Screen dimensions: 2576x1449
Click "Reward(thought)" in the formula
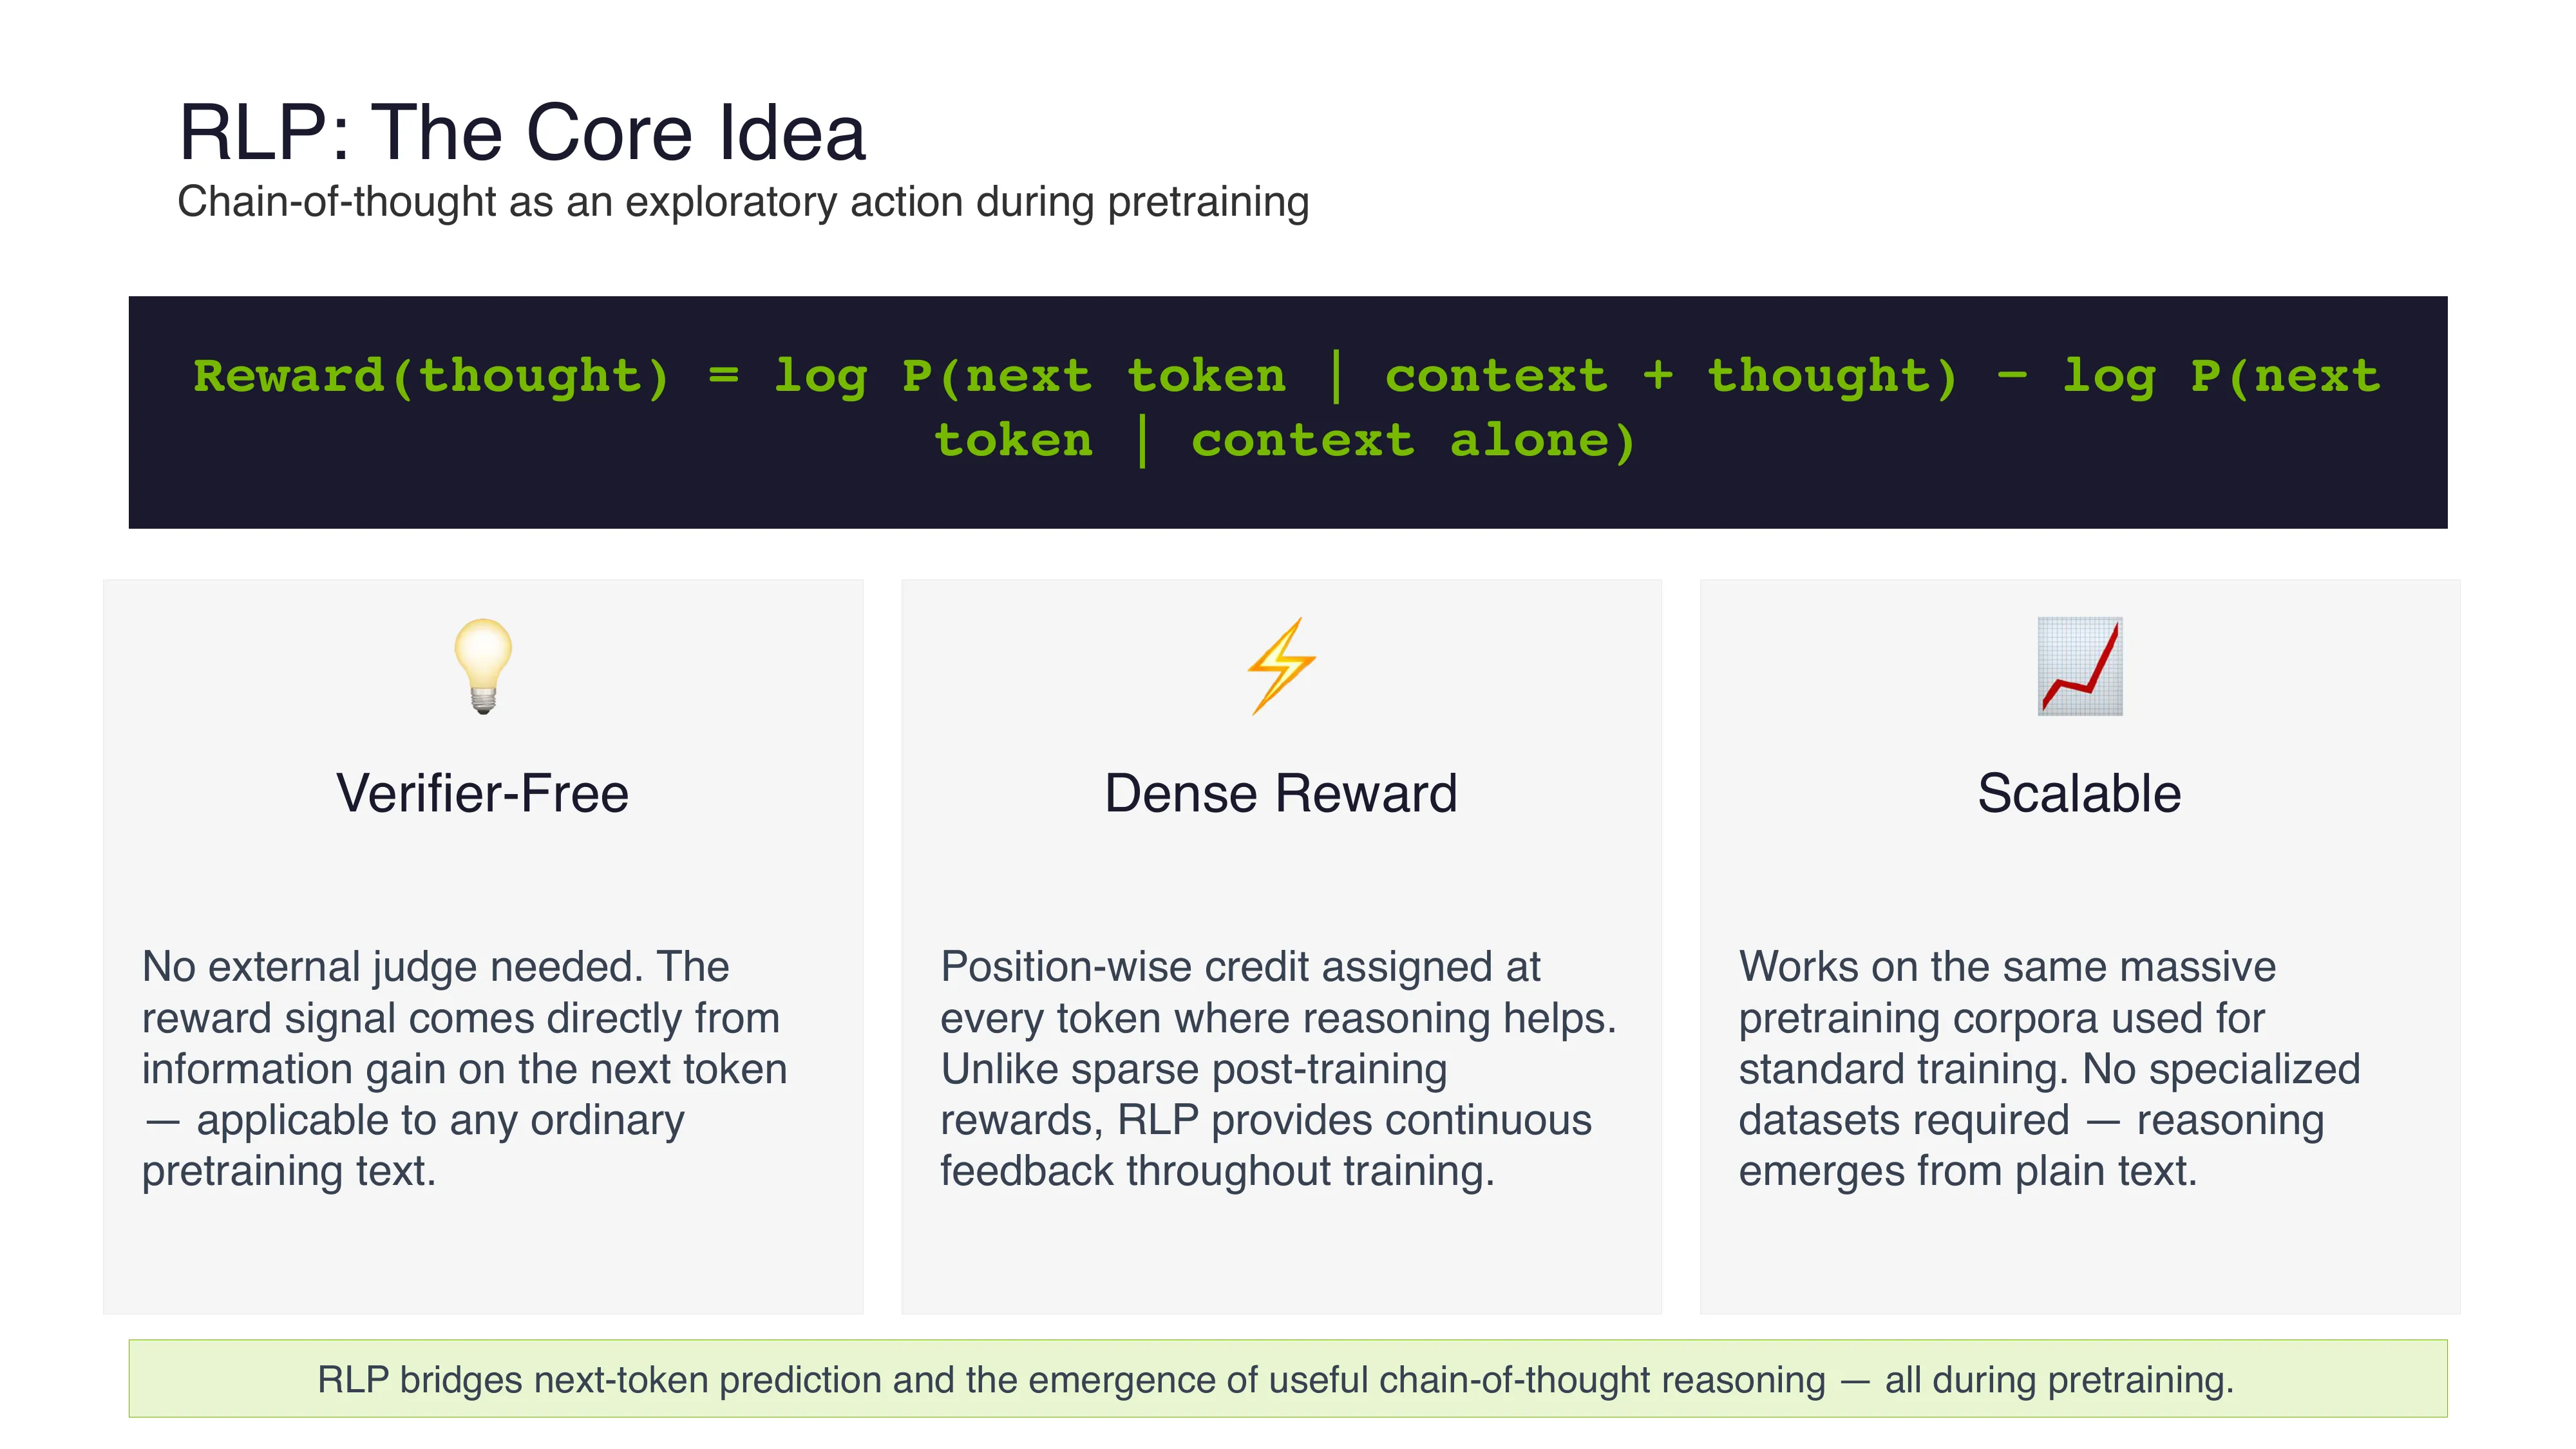pos(431,377)
